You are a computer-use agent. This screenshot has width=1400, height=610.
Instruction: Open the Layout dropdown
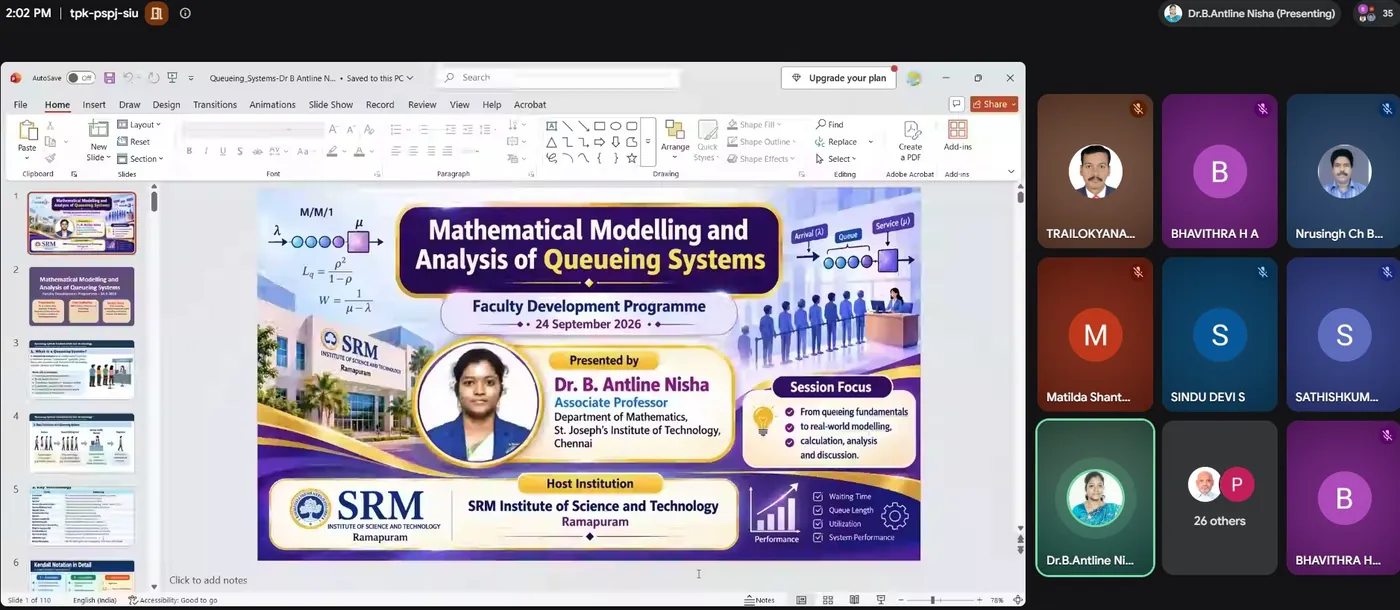pyautogui.click(x=139, y=125)
